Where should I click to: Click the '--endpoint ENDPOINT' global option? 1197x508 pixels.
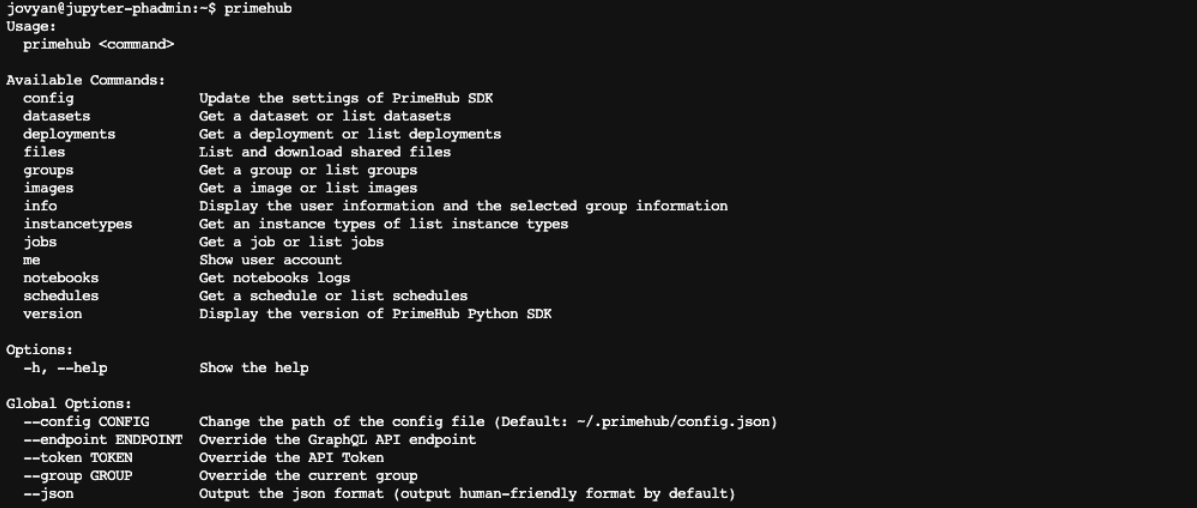pos(103,440)
